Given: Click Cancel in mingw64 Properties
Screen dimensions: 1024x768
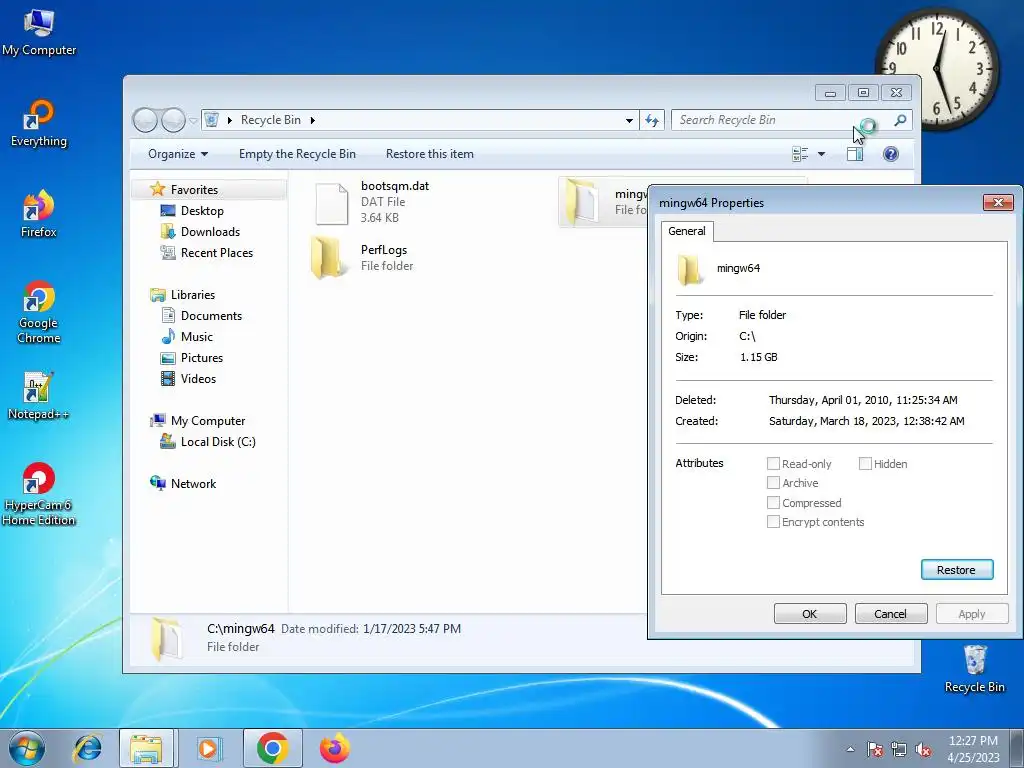Looking at the screenshot, I should click(891, 614).
